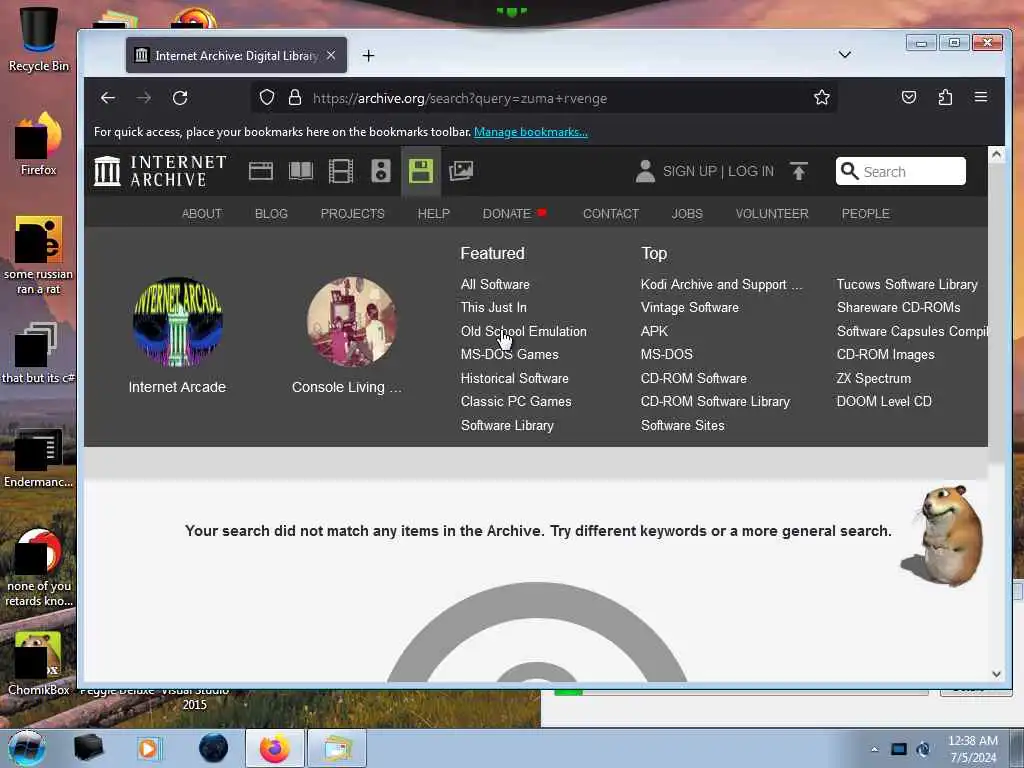Screen dimensions: 1024x768
Task: Click the Upload arrow icon
Action: (799, 171)
